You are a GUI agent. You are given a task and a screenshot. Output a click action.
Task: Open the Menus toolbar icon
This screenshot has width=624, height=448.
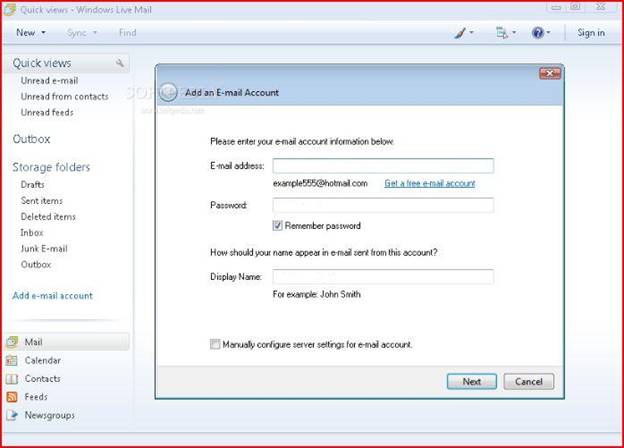click(x=501, y=33)
